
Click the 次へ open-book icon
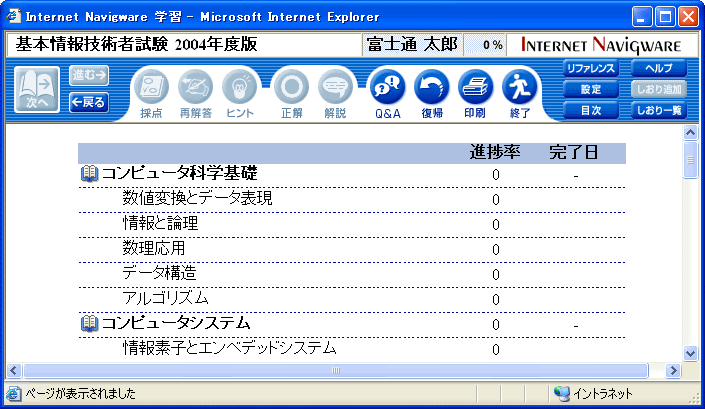tap(37, 89)
